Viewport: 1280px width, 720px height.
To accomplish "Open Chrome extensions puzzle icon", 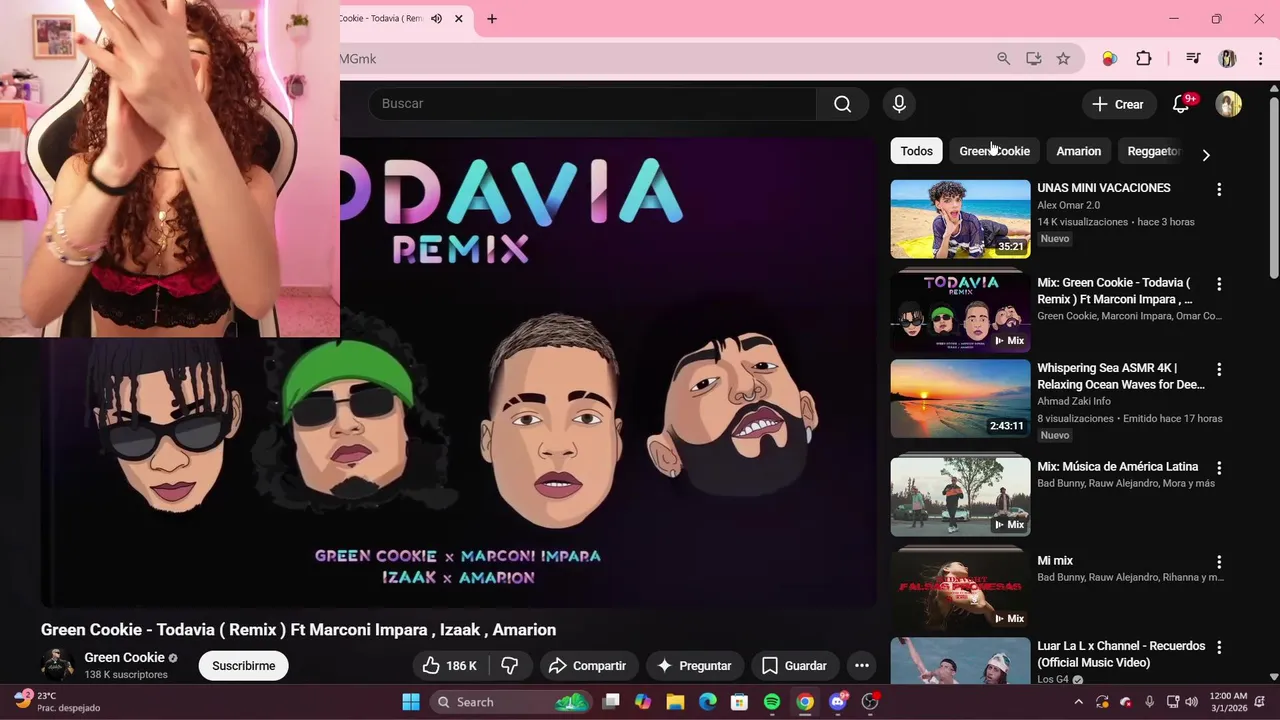I will [x=1144, y=59].
